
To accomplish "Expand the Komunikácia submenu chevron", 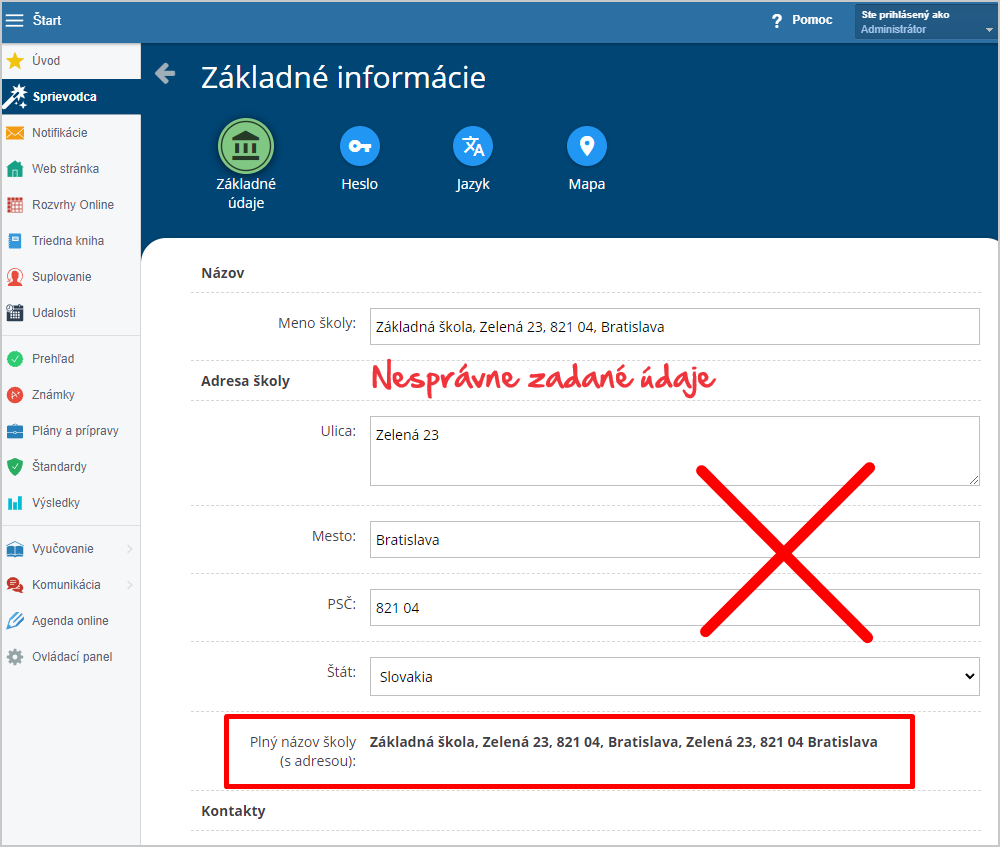I will click(129, 585).
